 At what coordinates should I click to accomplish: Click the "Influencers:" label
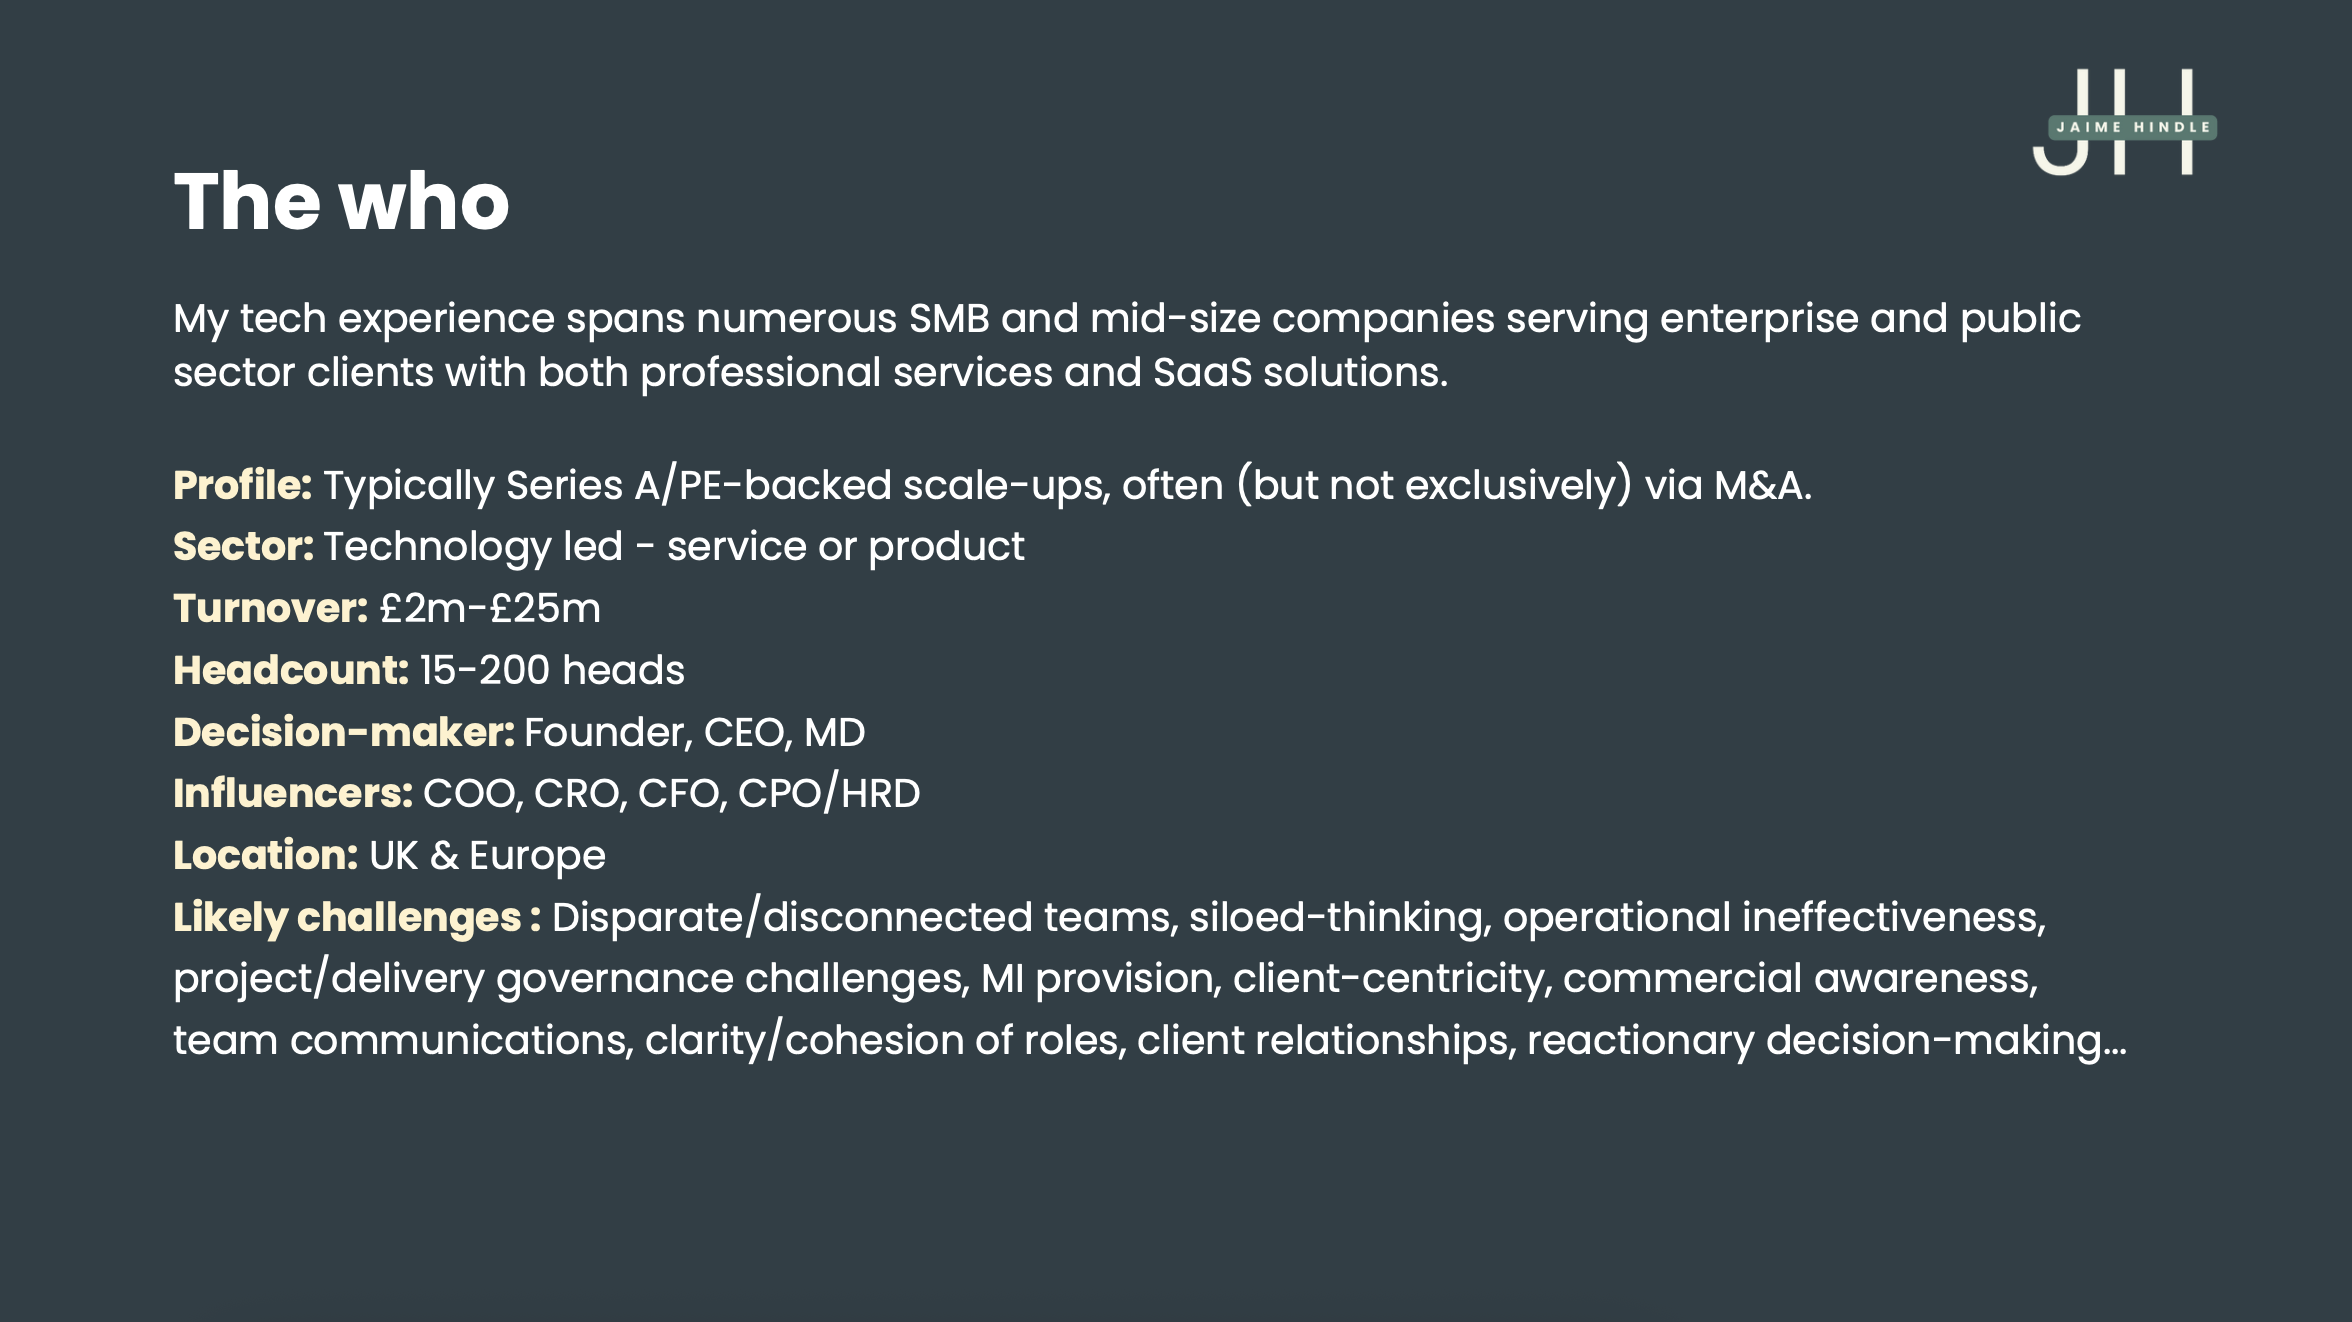(292, 794)
